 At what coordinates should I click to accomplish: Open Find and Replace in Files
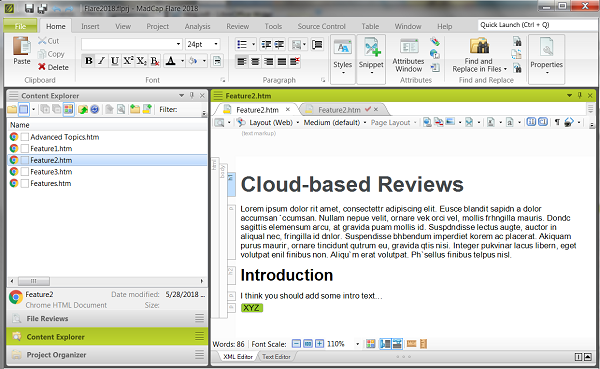tap(479, 56)
